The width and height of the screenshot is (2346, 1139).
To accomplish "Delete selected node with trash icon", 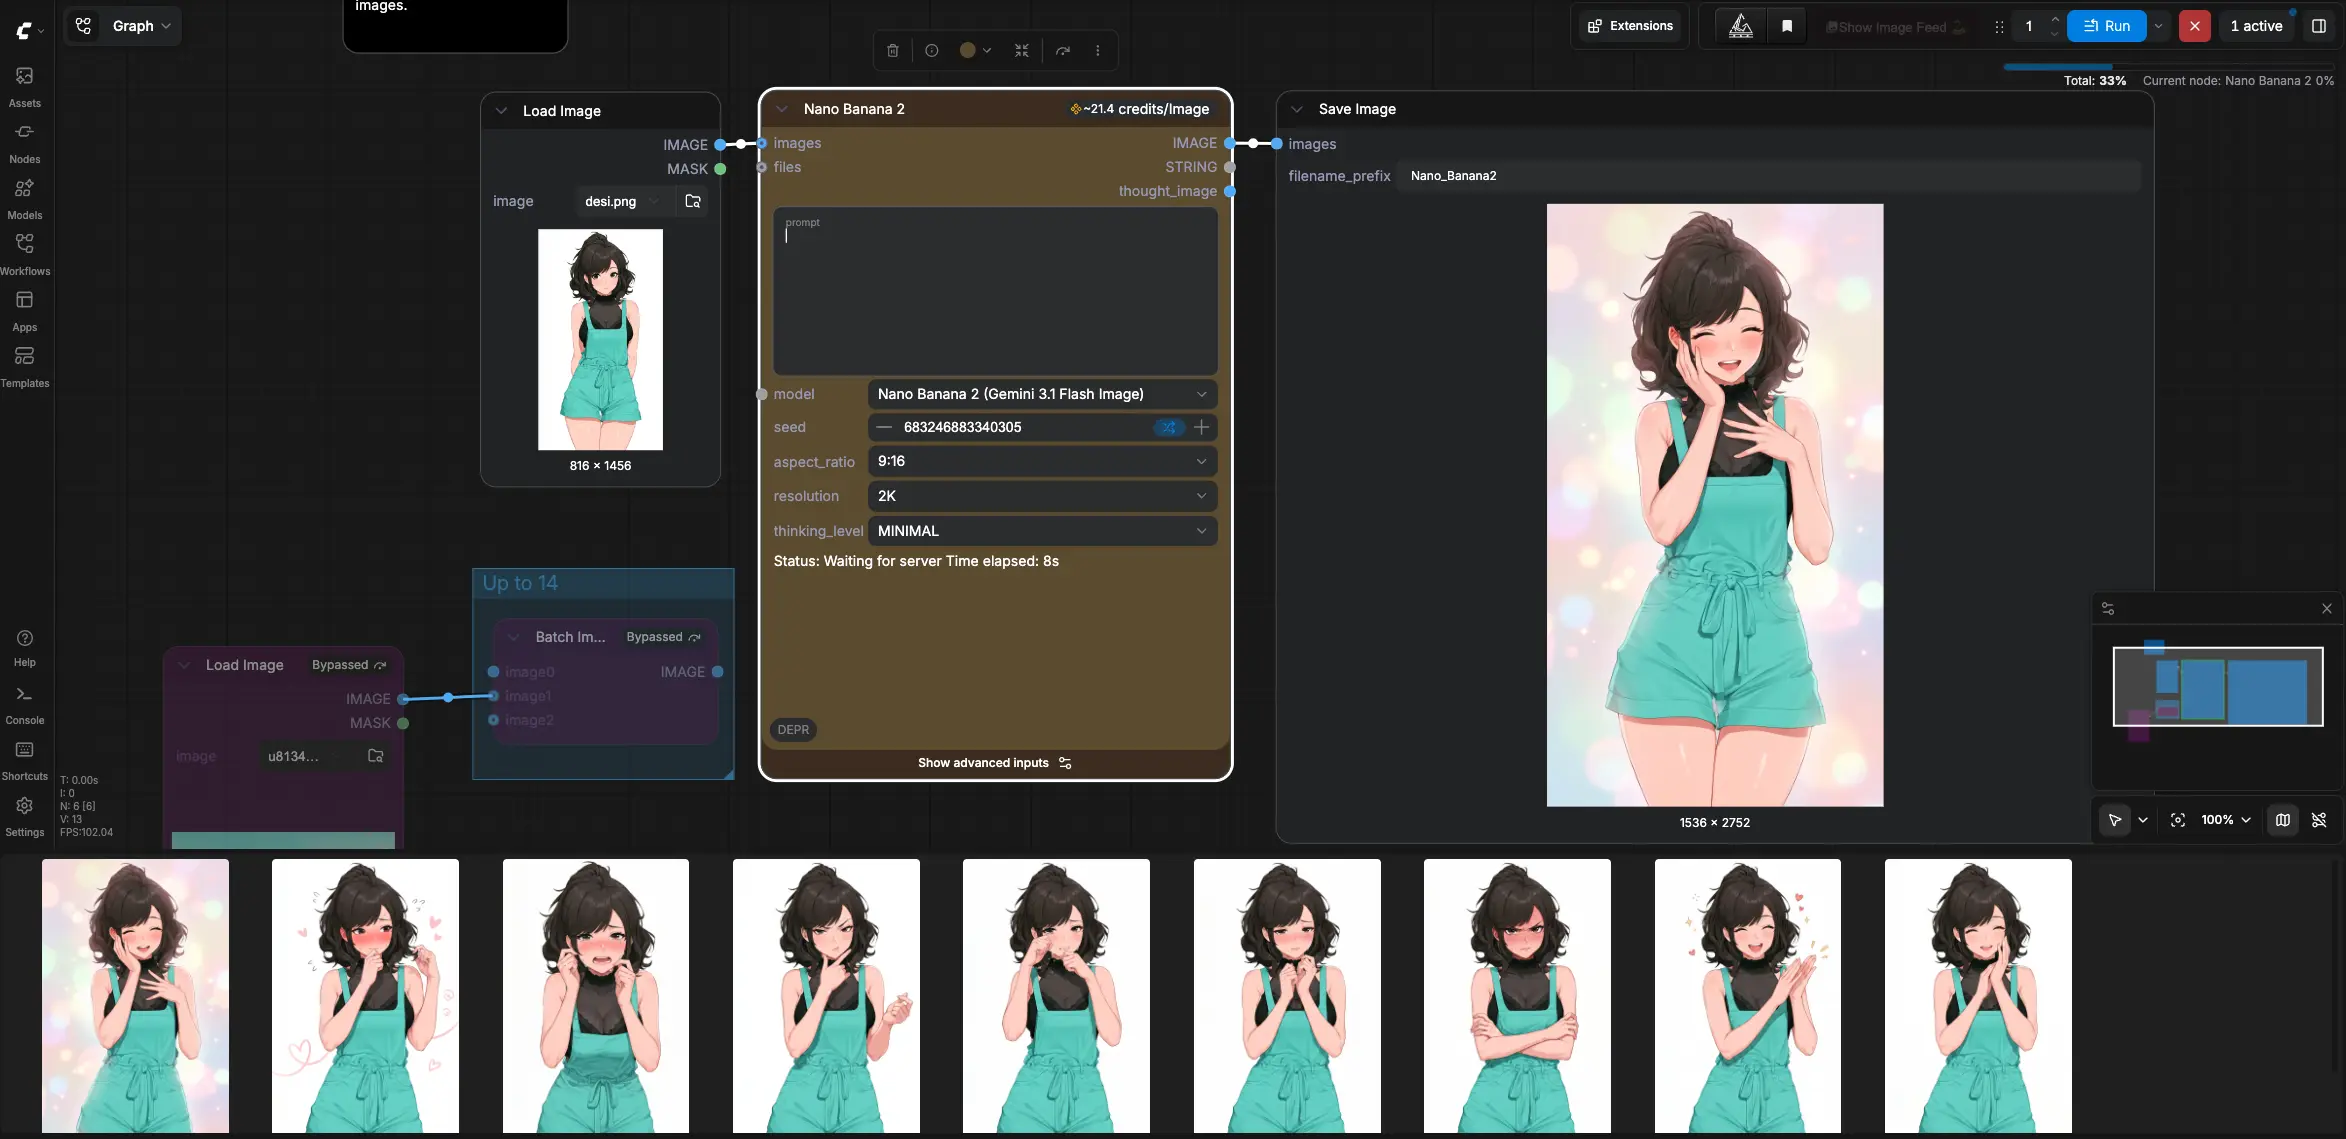I will coord(893,50).
